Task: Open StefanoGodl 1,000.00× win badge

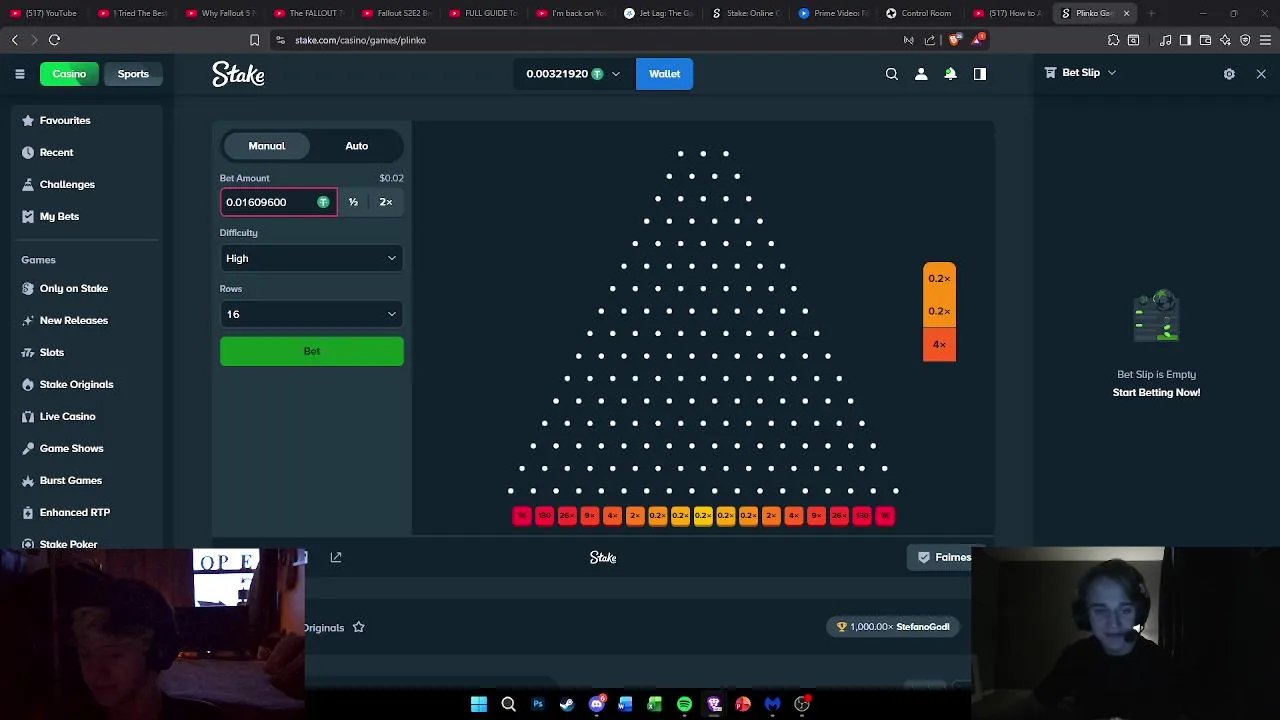Action: pyautogui.click(x=893, y=627)
